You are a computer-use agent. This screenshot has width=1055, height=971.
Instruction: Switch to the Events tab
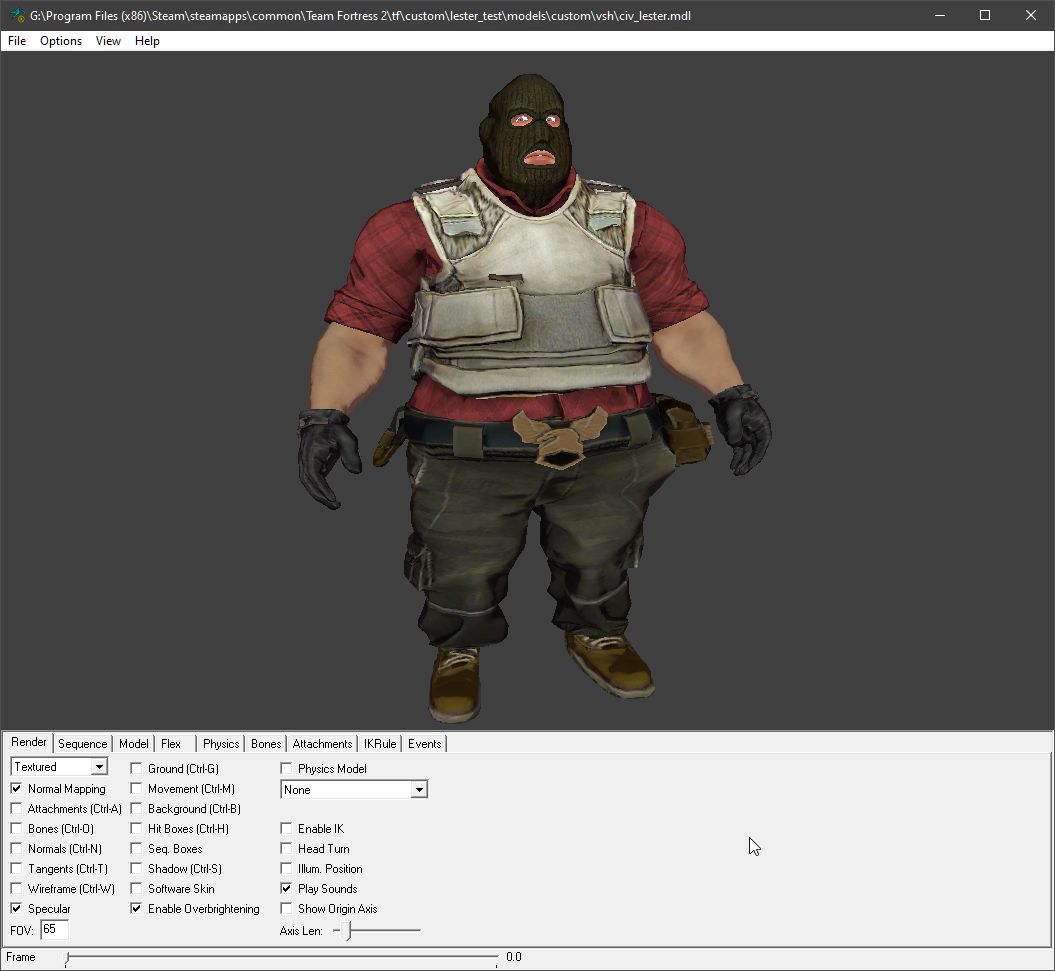coord(425,744)
